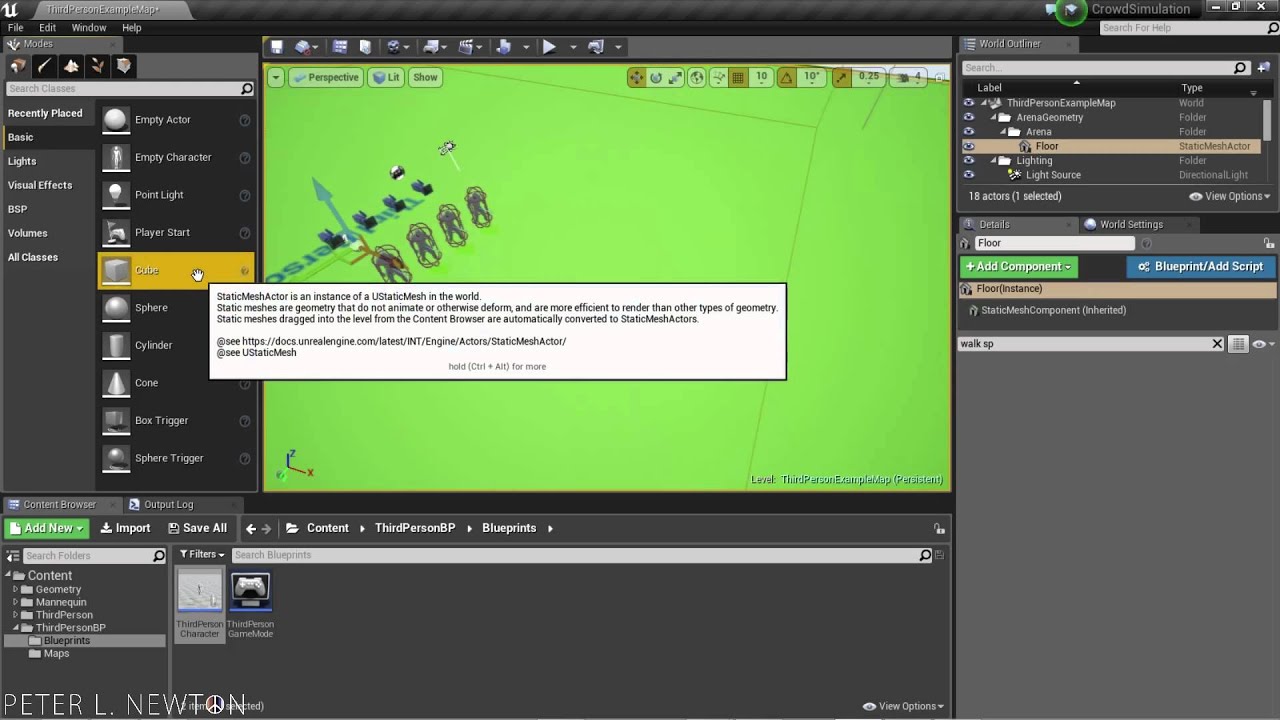
Task: Click the Play in editor button
Action: click(x=549, y=47)
